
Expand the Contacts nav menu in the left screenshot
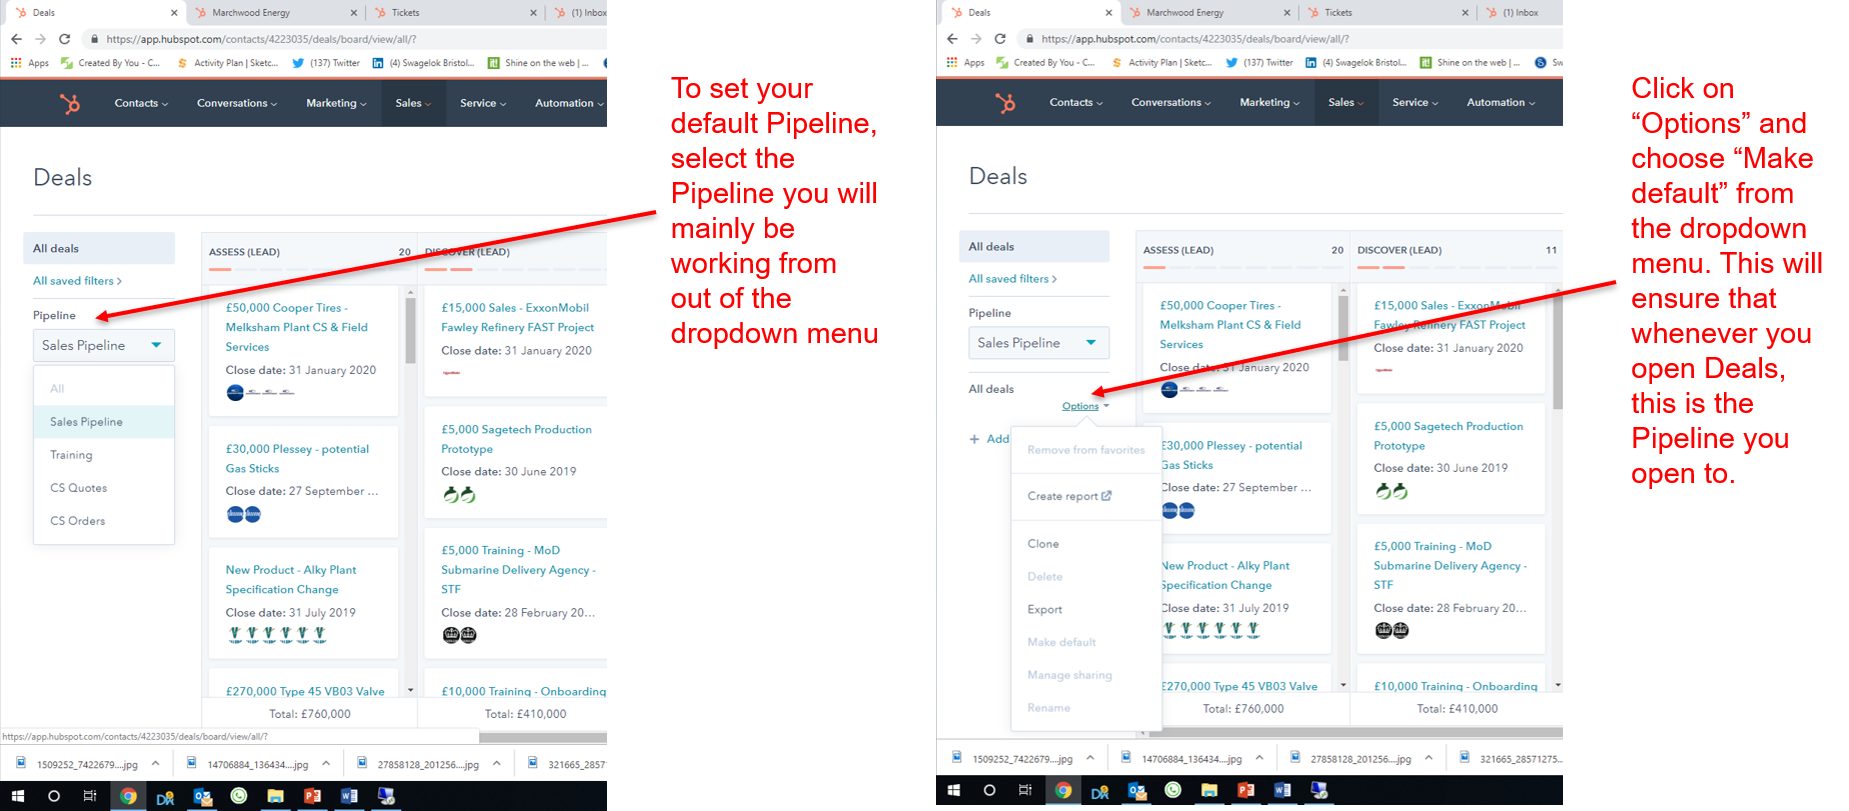141,103
